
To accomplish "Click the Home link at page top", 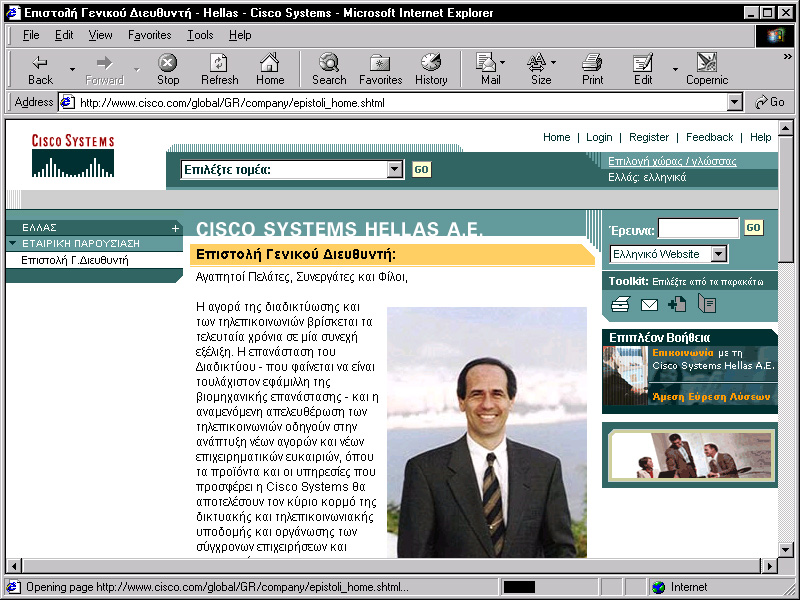I will [556, 137].
